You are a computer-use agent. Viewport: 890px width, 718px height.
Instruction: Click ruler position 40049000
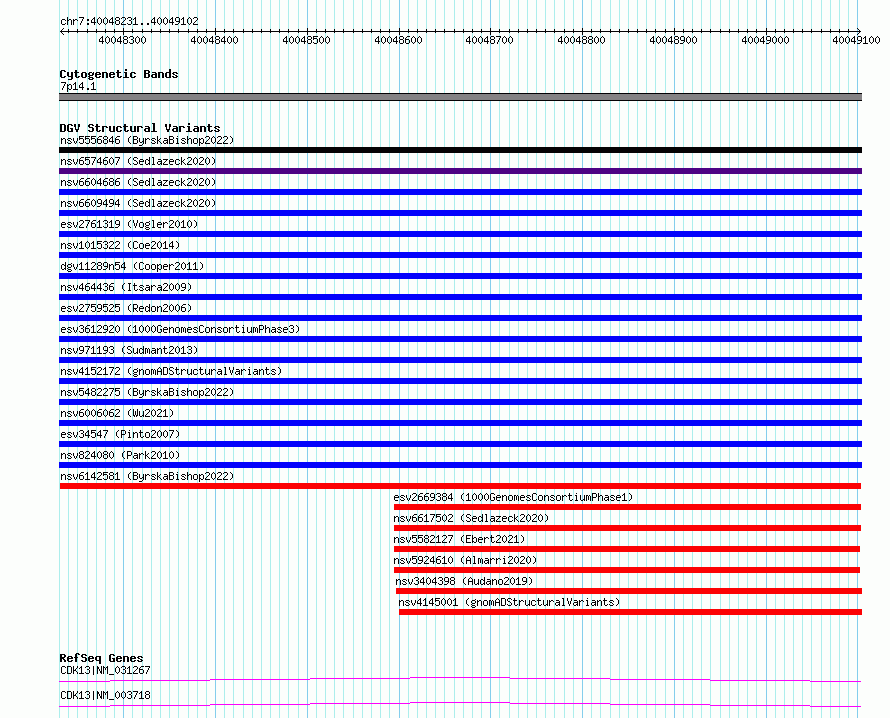coord(765,40)
